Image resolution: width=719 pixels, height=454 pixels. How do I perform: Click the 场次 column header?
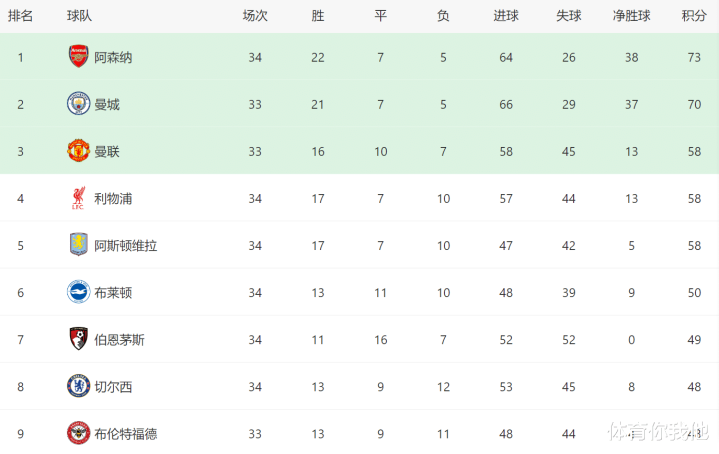click(255, 16)
